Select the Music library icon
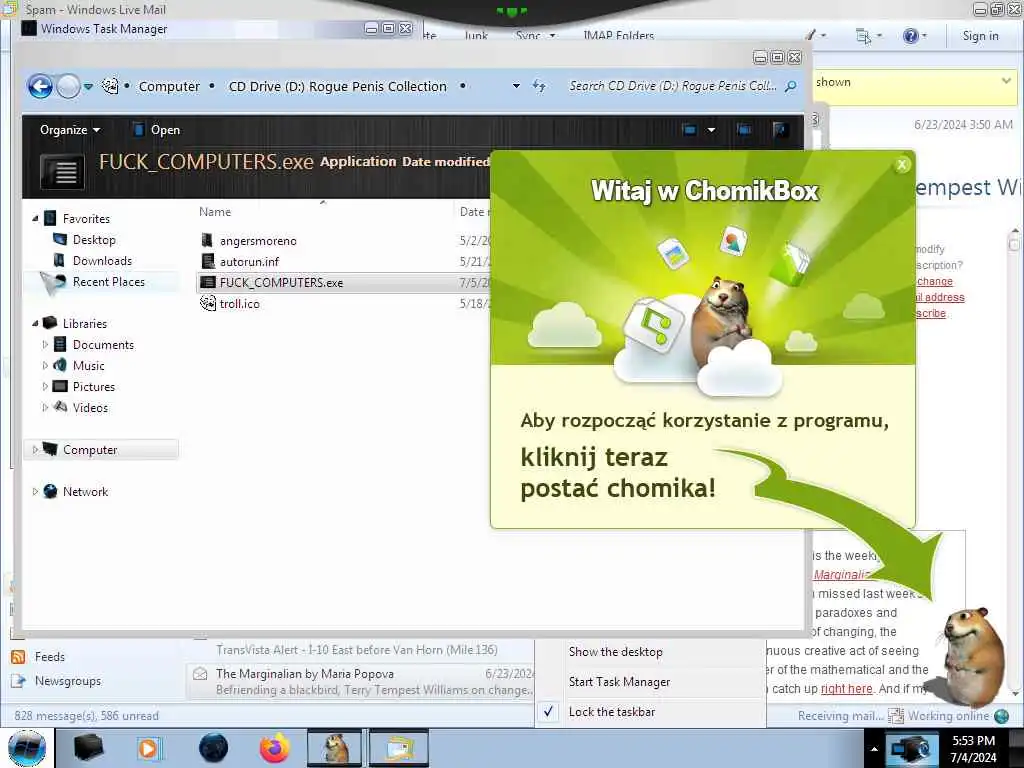Screen dimensions: 1024x768 point(60,365)
